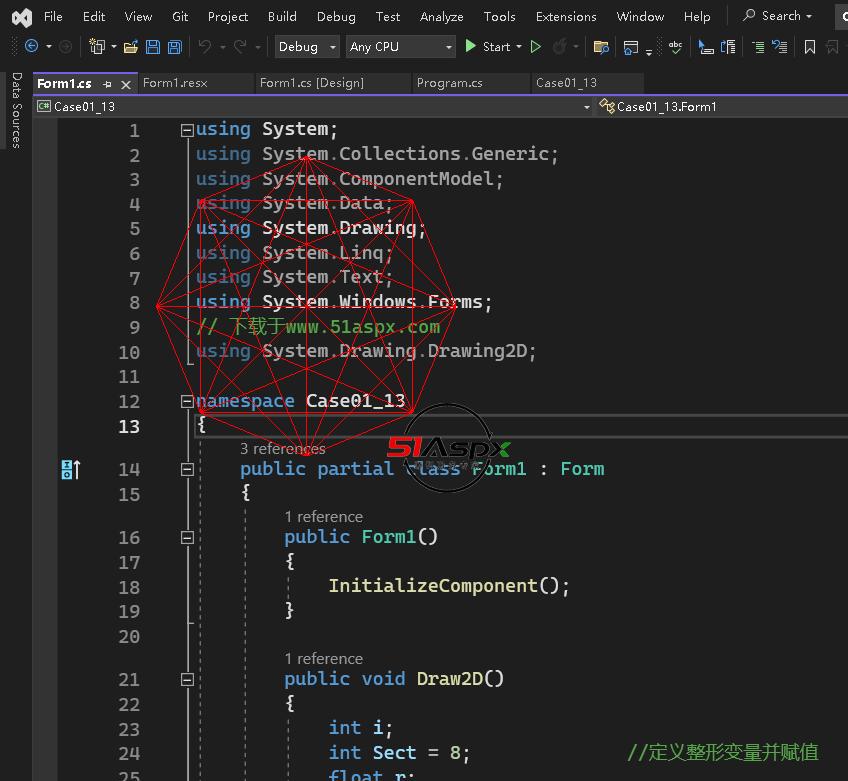Start Without Debugging using the hollow play icon
848x781 pixels.
(x=535, y=47)
